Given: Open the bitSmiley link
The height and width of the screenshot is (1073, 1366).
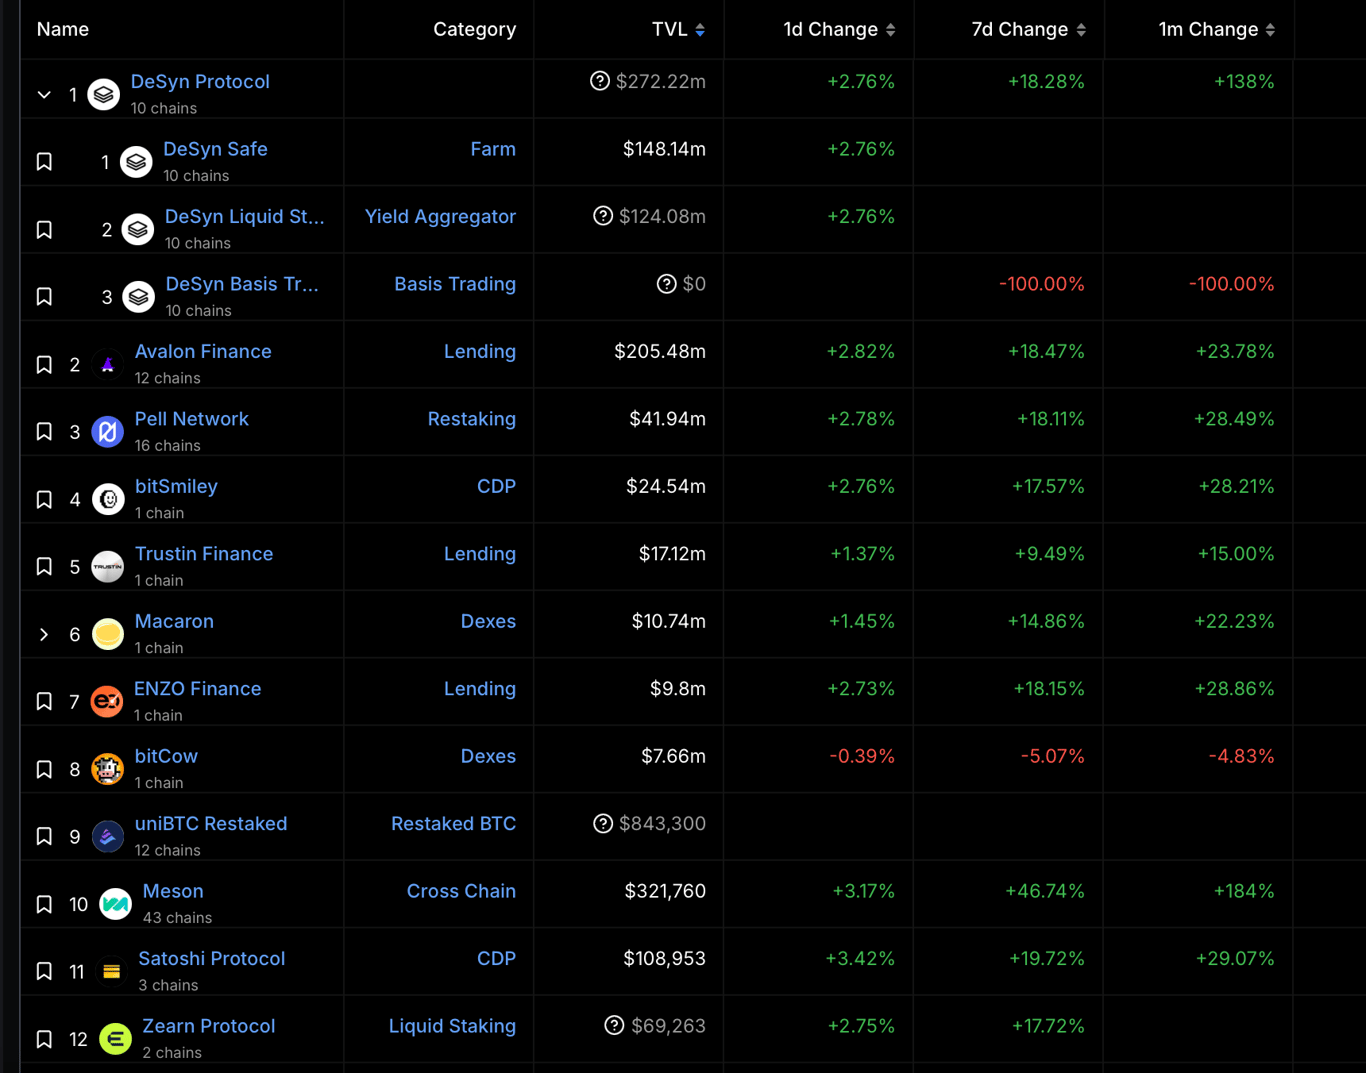Looking at the screenshot, I should 176,487.
